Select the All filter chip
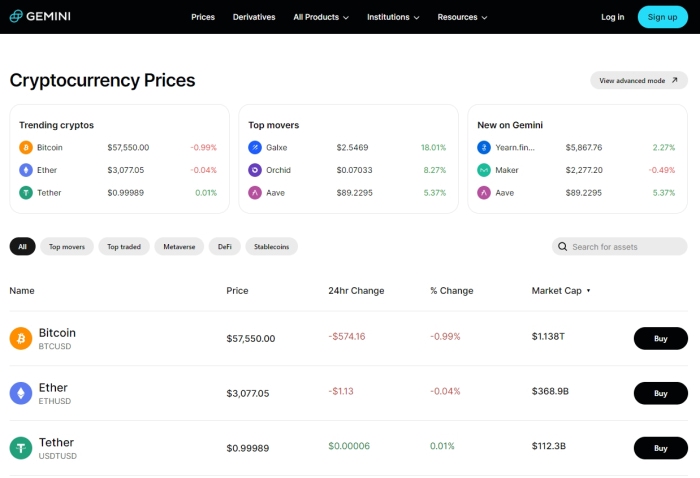This screenshot has height=478, width=700. (22, 246)
